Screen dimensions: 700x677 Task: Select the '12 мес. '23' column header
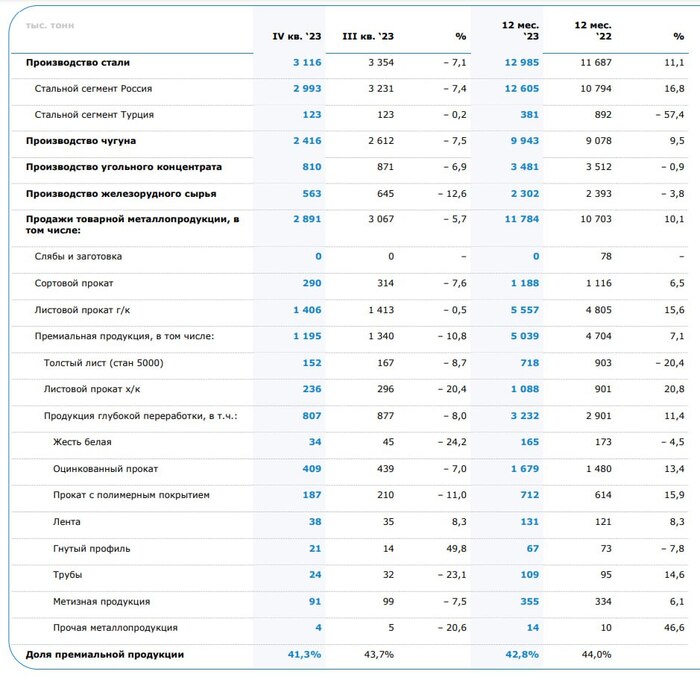[x=520, y=30]
